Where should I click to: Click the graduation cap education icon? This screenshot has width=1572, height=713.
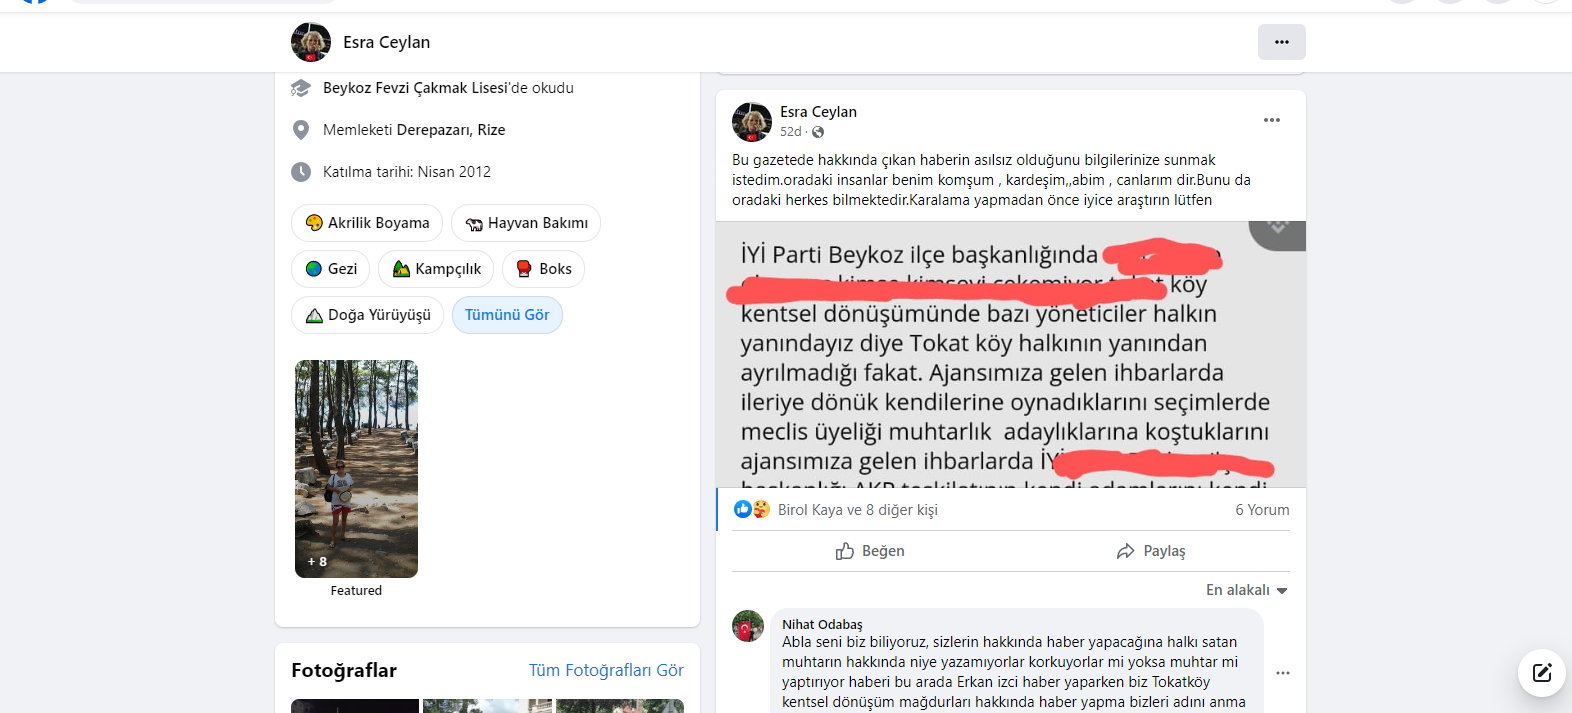click(x=301, y=88)
